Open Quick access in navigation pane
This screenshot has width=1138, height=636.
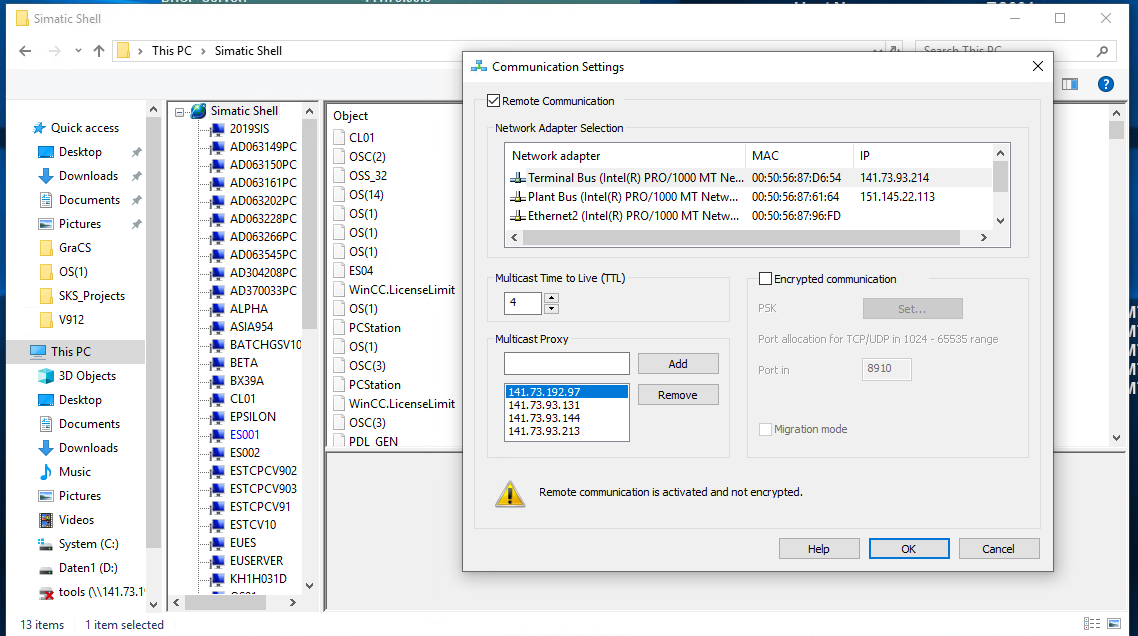[84, 128]
